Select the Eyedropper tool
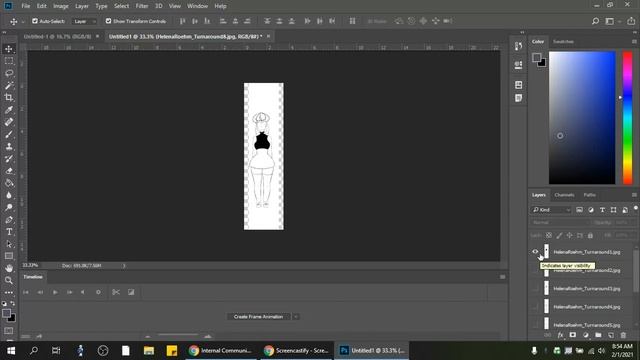The height and width of the screenshot is (360, 640). (9, 110)
